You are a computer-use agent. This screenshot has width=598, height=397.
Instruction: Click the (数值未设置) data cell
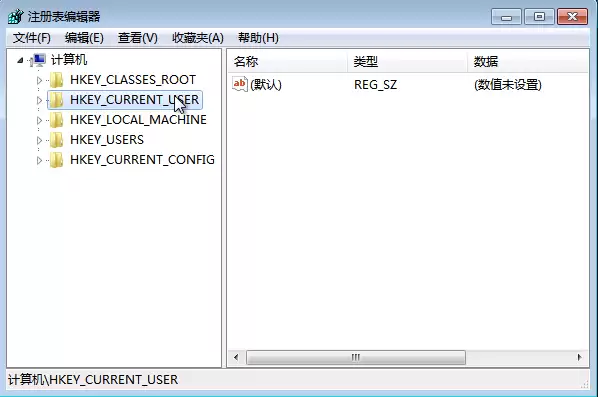tap(508, 85)
